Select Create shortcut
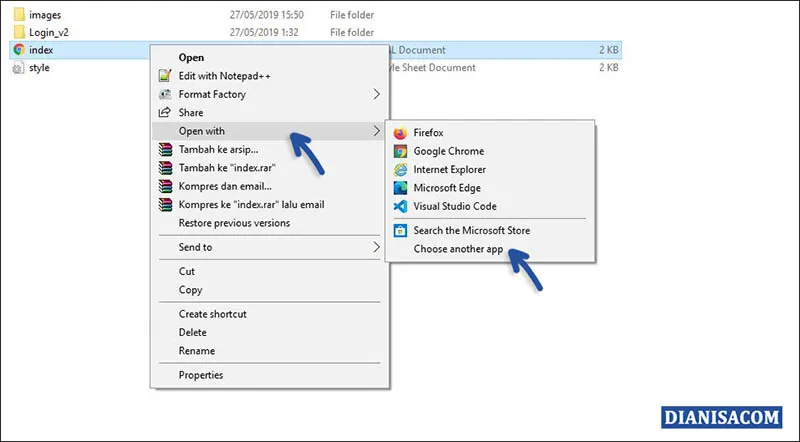800x442 pixels. point(270,314)
